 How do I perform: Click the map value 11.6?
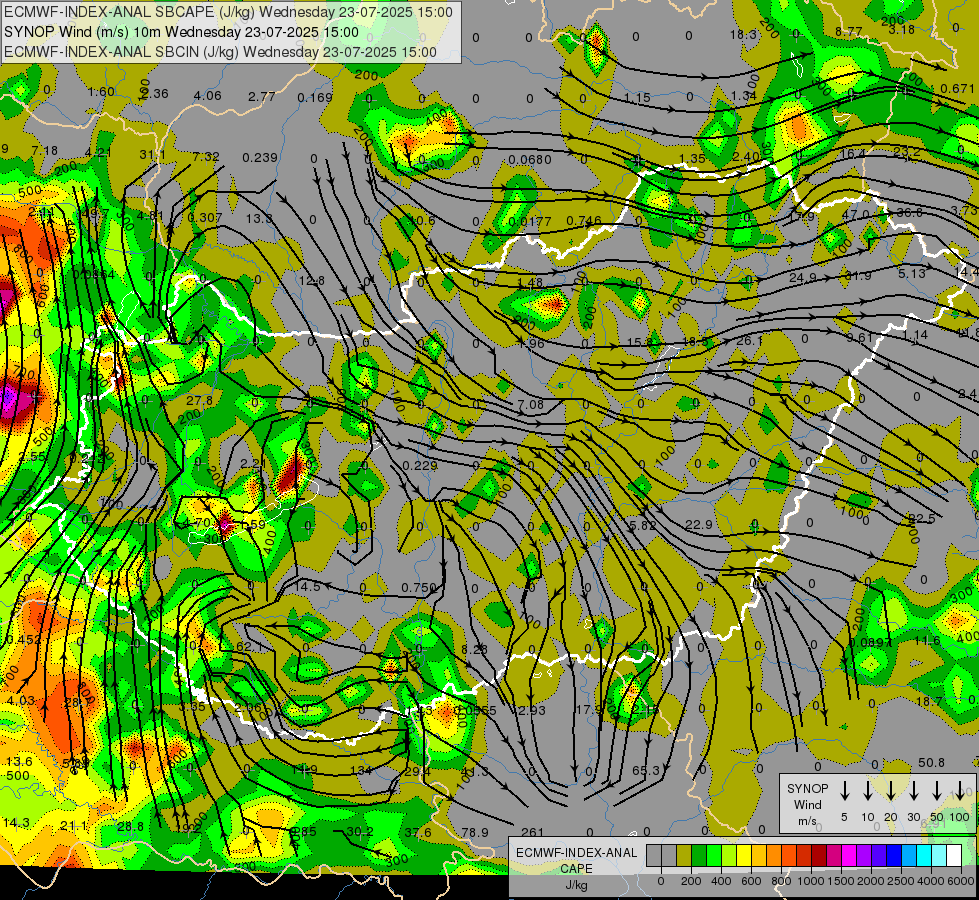pos(927,640)
